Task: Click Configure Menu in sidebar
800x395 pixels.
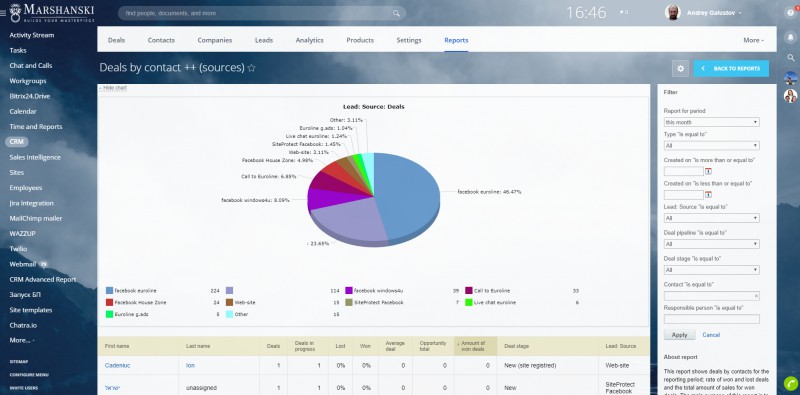Action: [x=29, y=375]
